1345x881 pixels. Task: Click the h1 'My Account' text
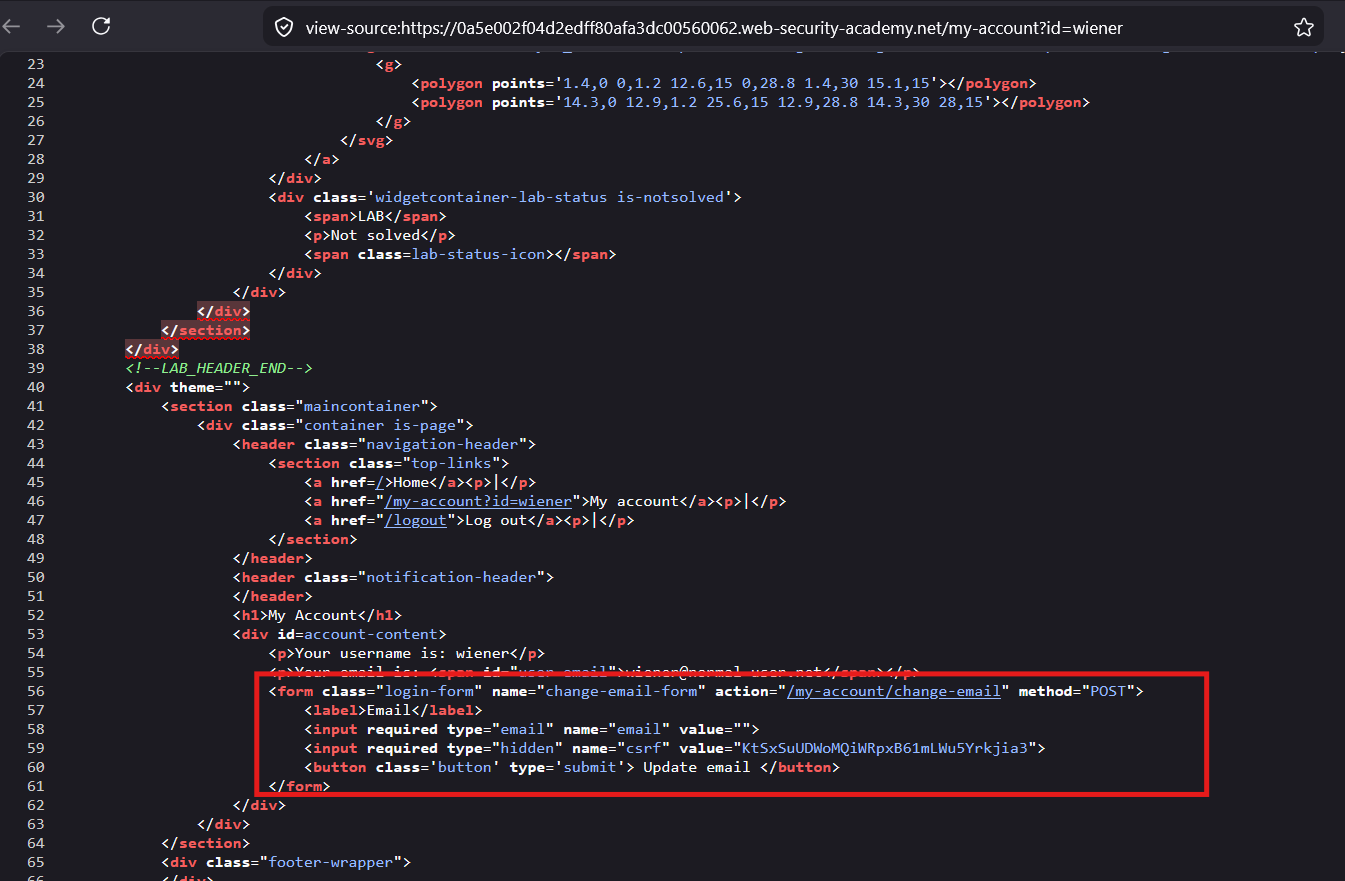point(312,615)
